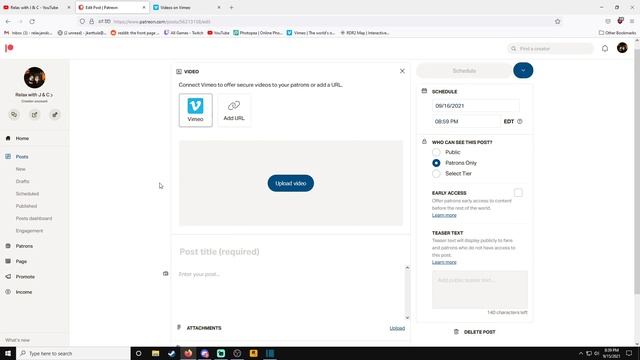Screen dimensions: 640x360
Task: Click the middle round icon under creator name
Action: 34,115
